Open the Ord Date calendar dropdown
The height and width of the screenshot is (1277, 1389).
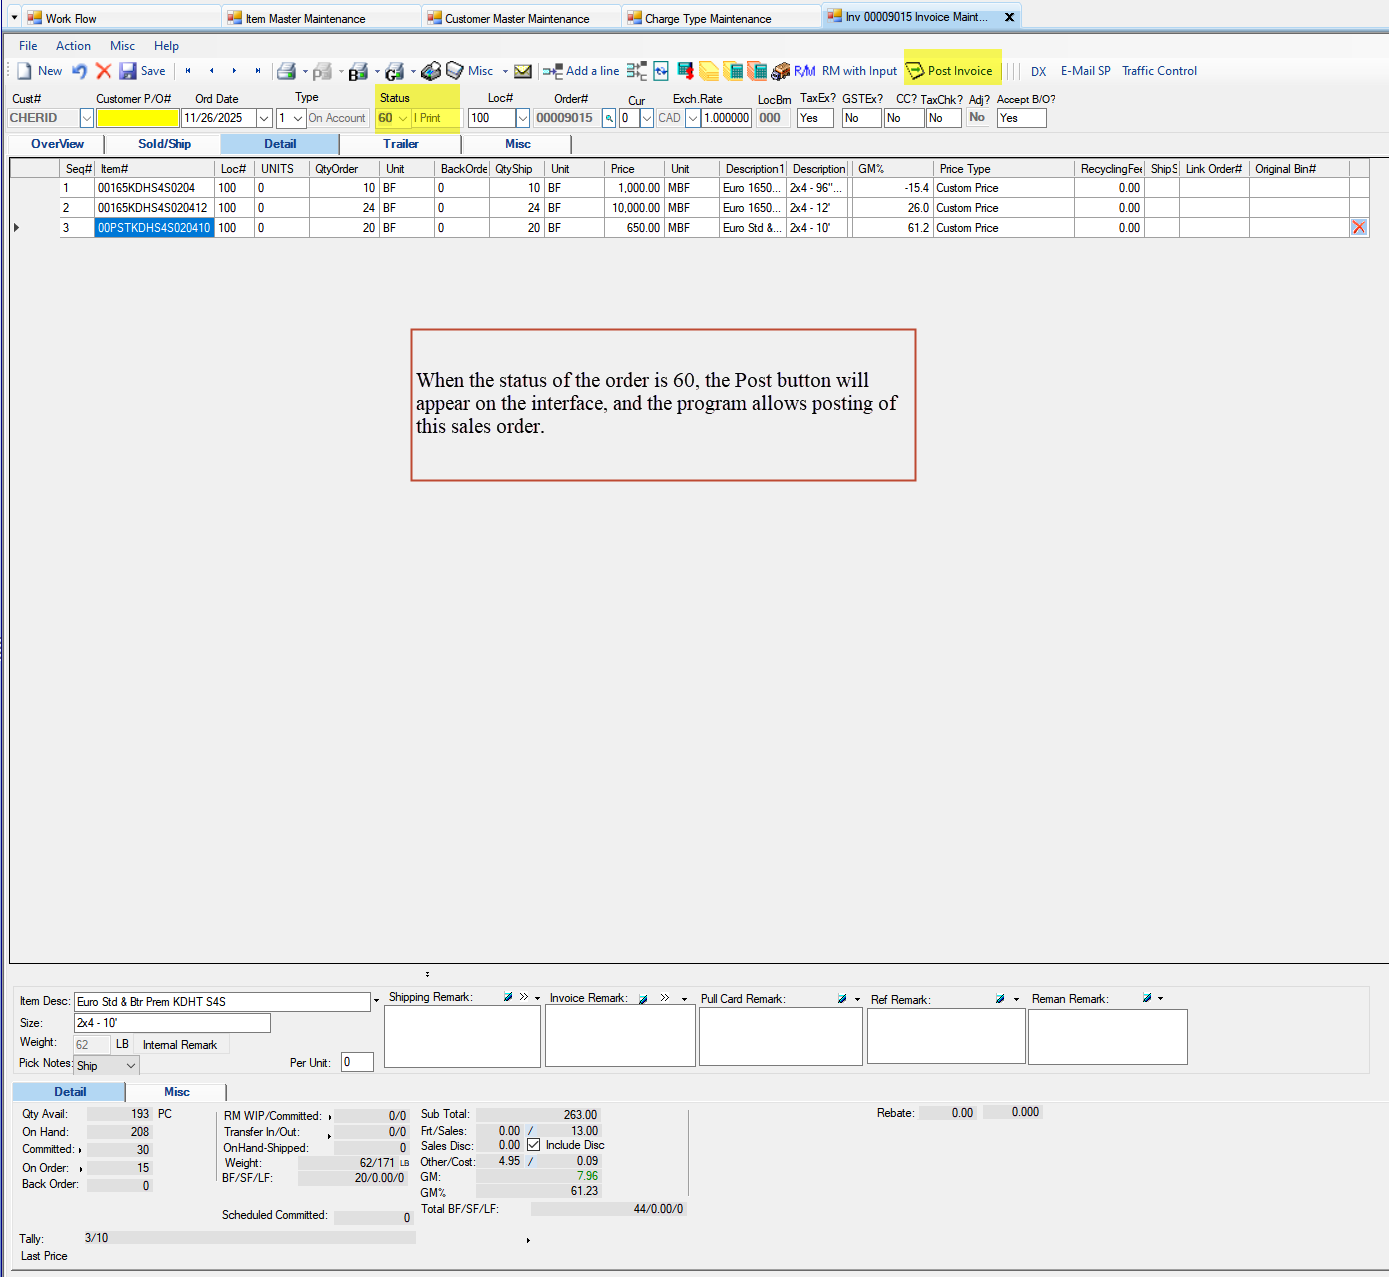[263, 117]
